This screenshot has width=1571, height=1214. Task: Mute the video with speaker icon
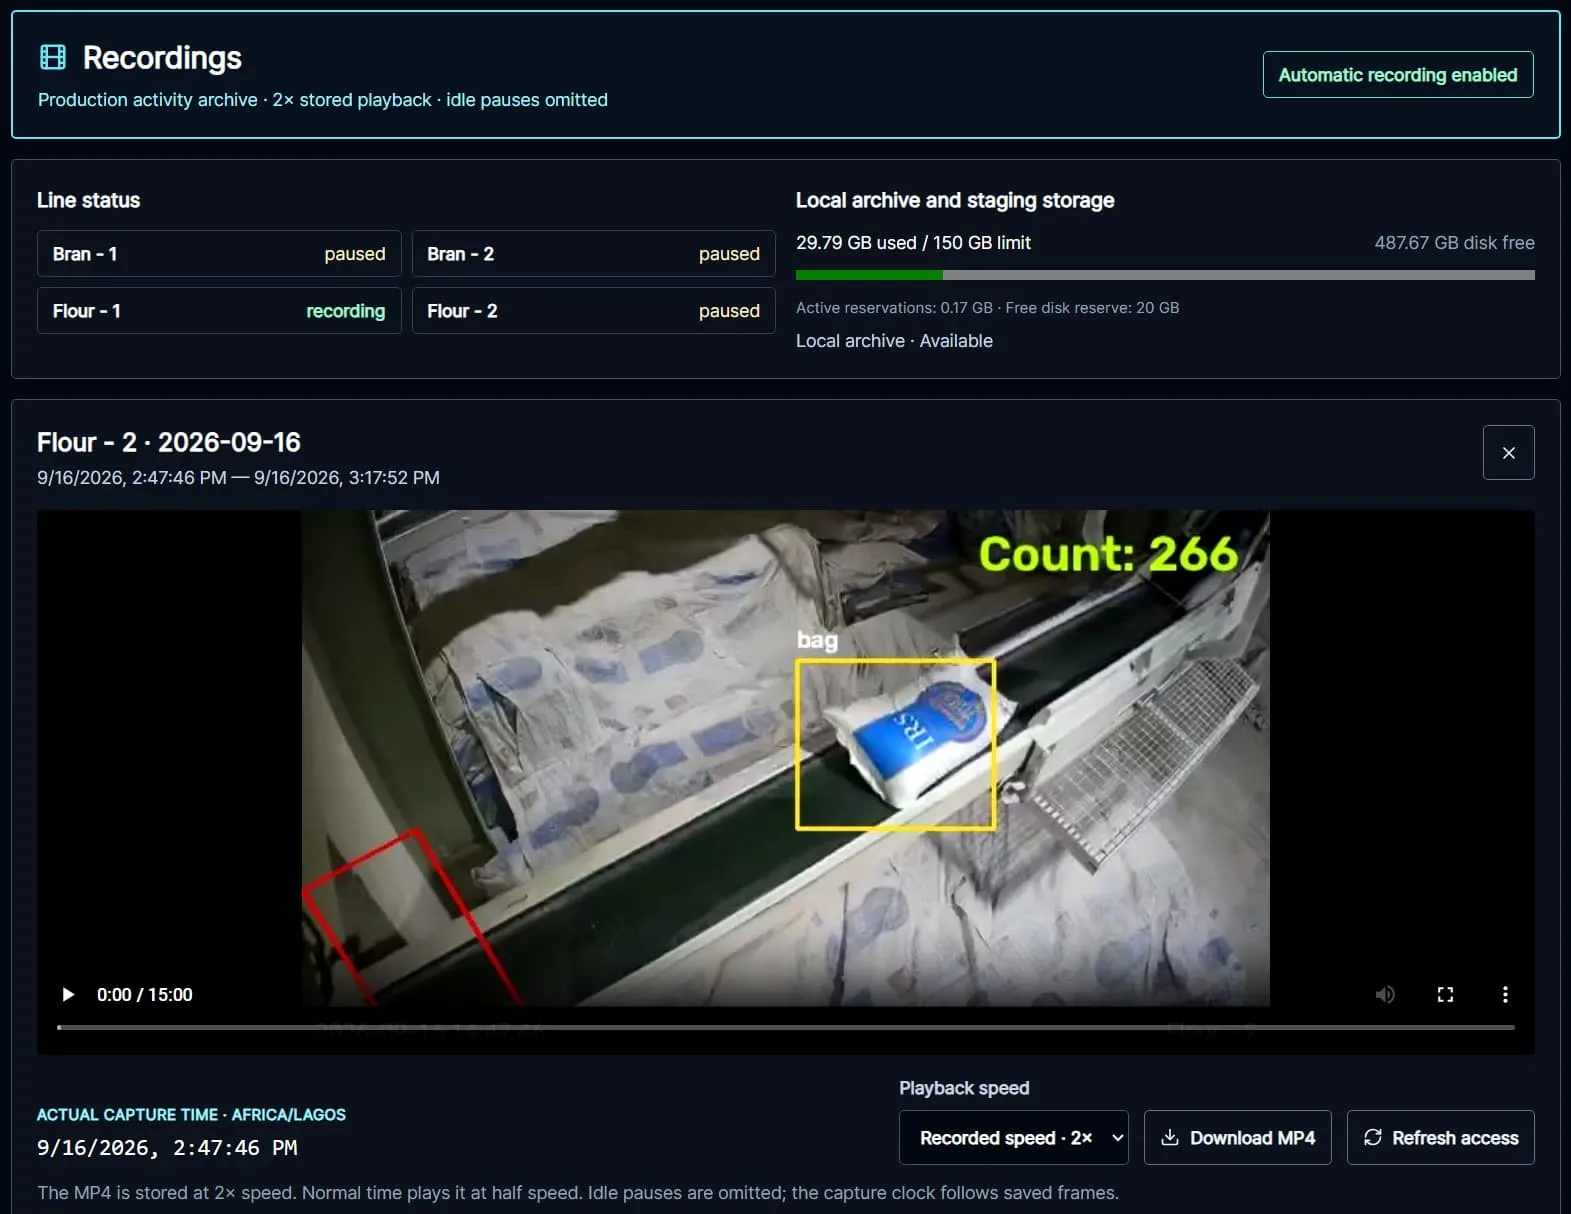click(1385, 995)
